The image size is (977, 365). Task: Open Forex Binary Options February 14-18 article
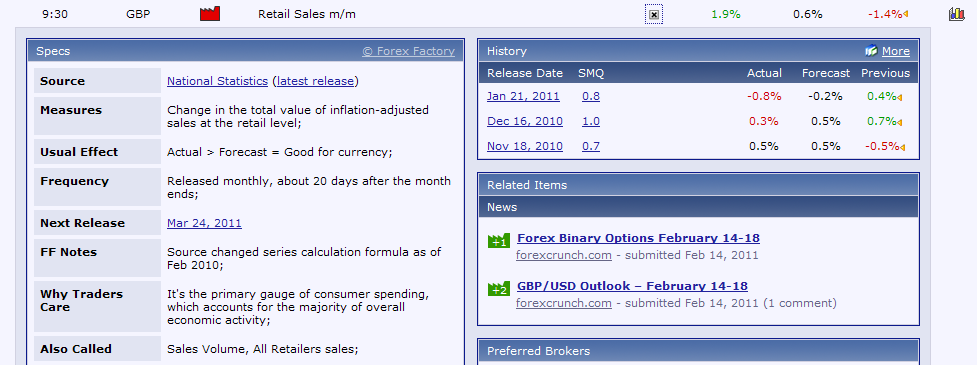point(638,238)
